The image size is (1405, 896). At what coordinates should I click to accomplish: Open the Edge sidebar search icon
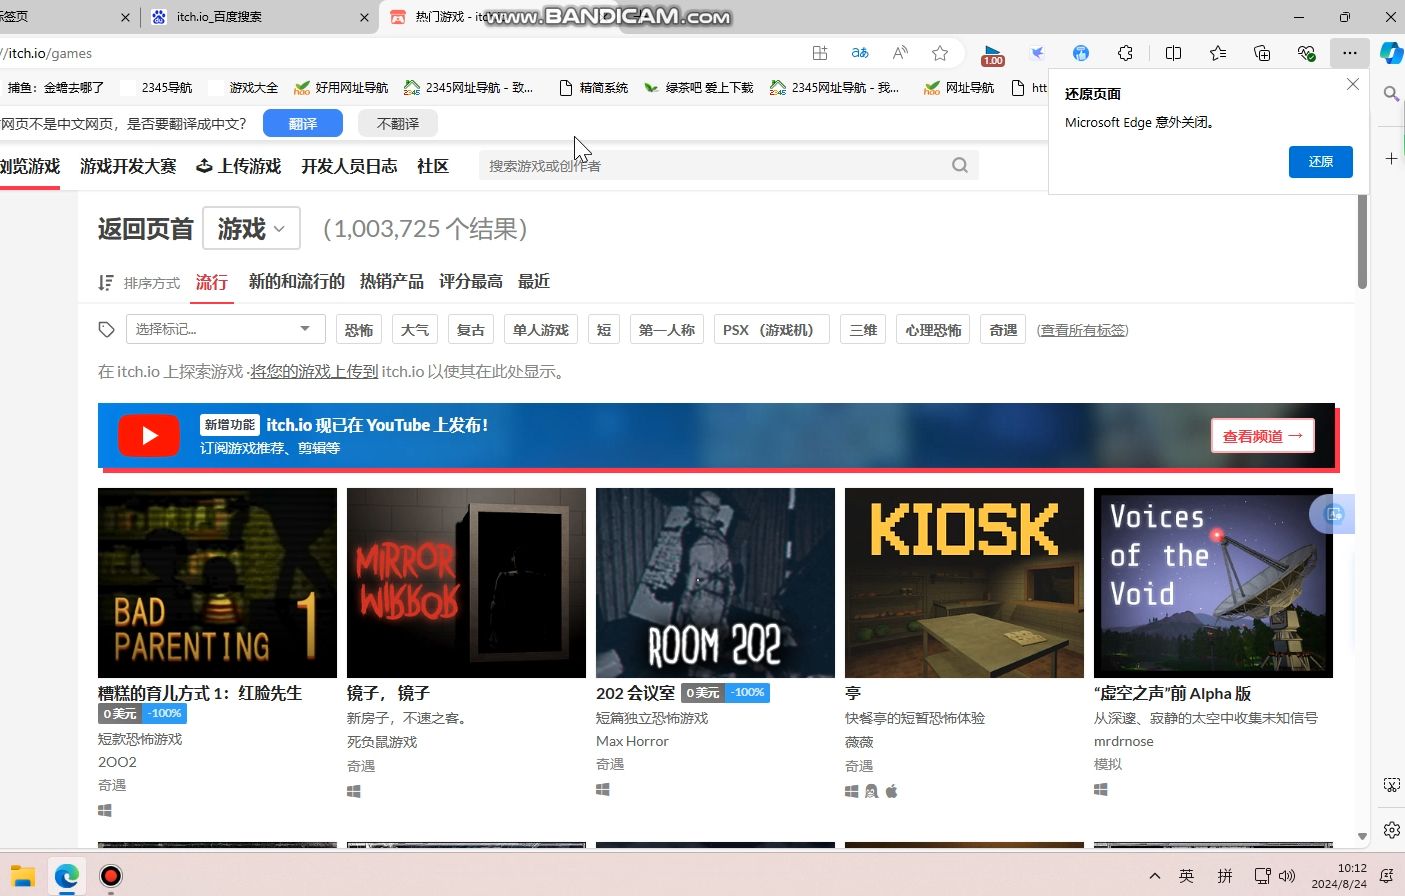(1391, 94)
